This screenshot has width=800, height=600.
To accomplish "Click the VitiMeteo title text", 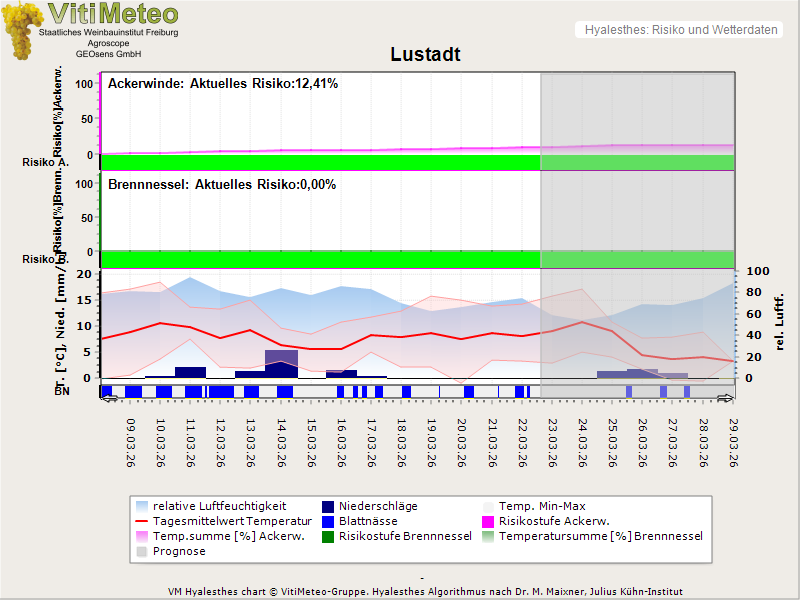I will click(113, 14).
